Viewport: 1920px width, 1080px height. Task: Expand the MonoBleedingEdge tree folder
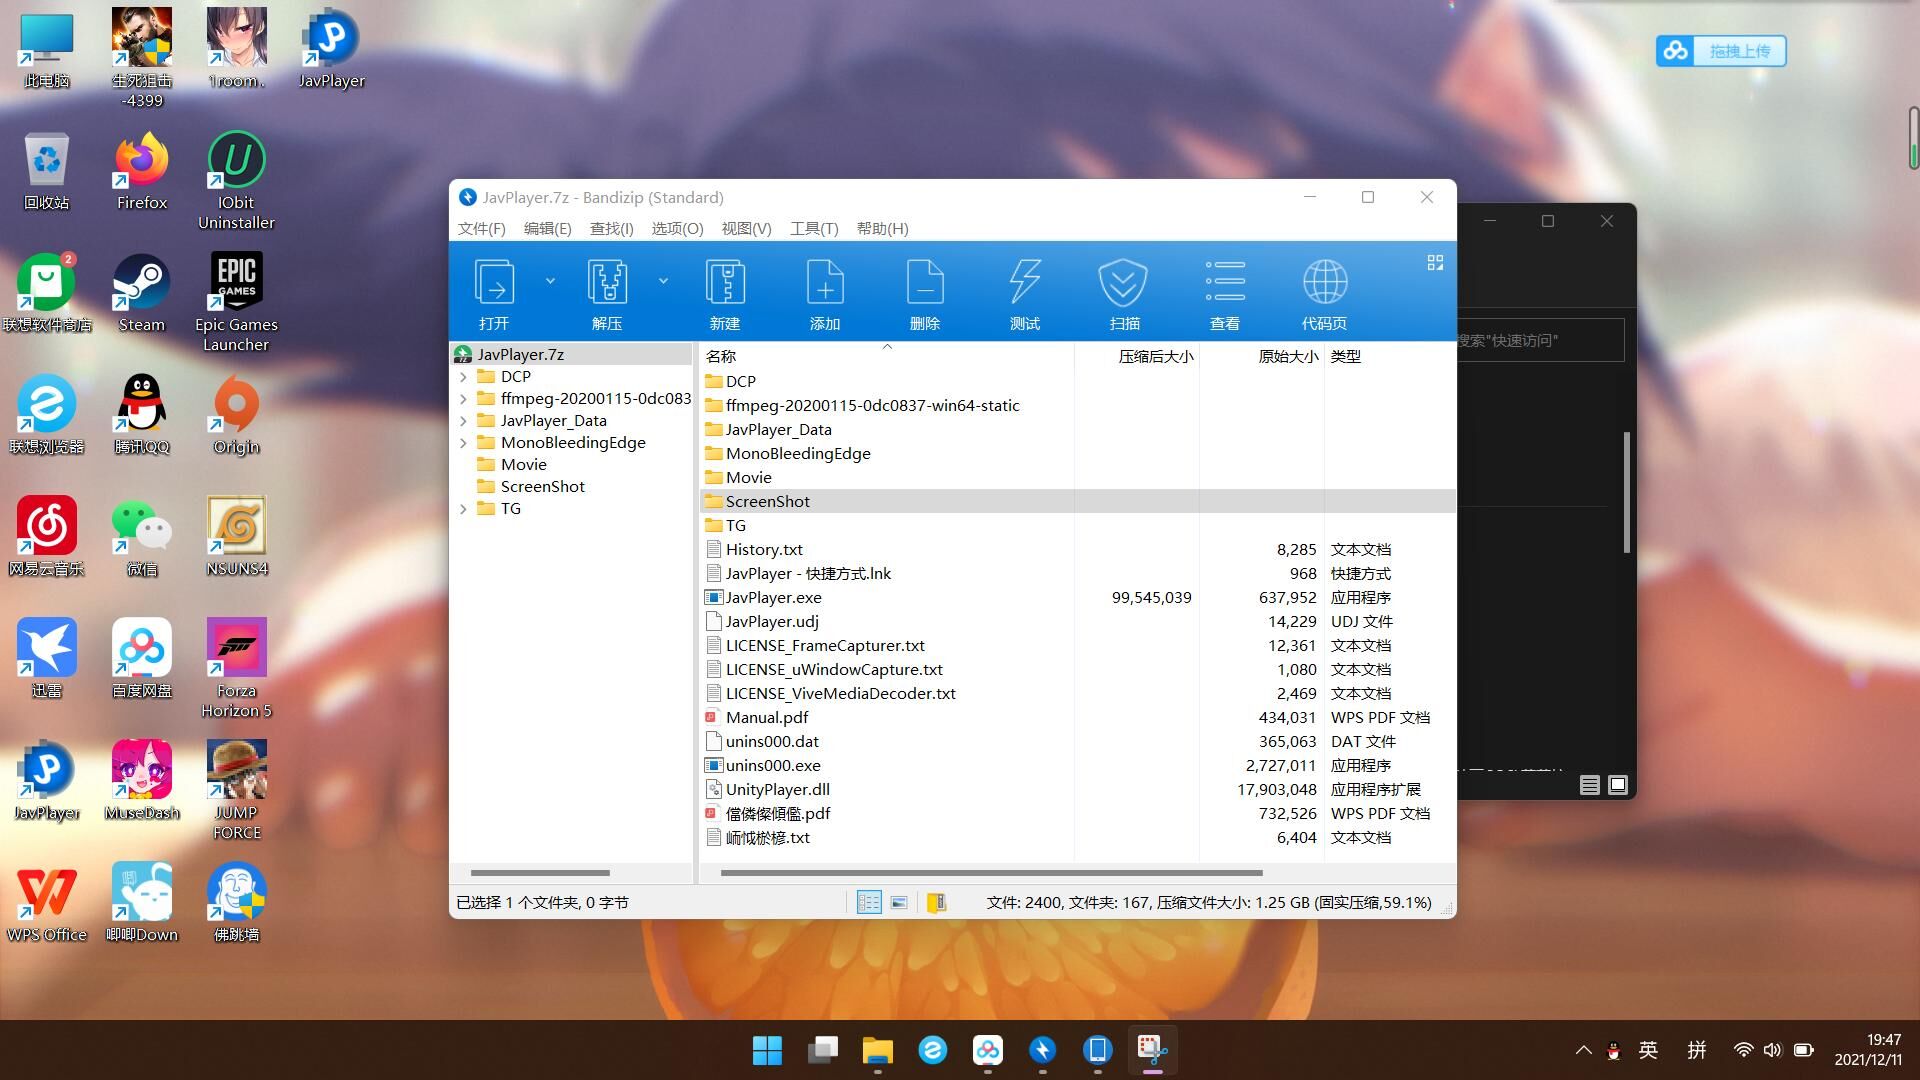point(463,443)
